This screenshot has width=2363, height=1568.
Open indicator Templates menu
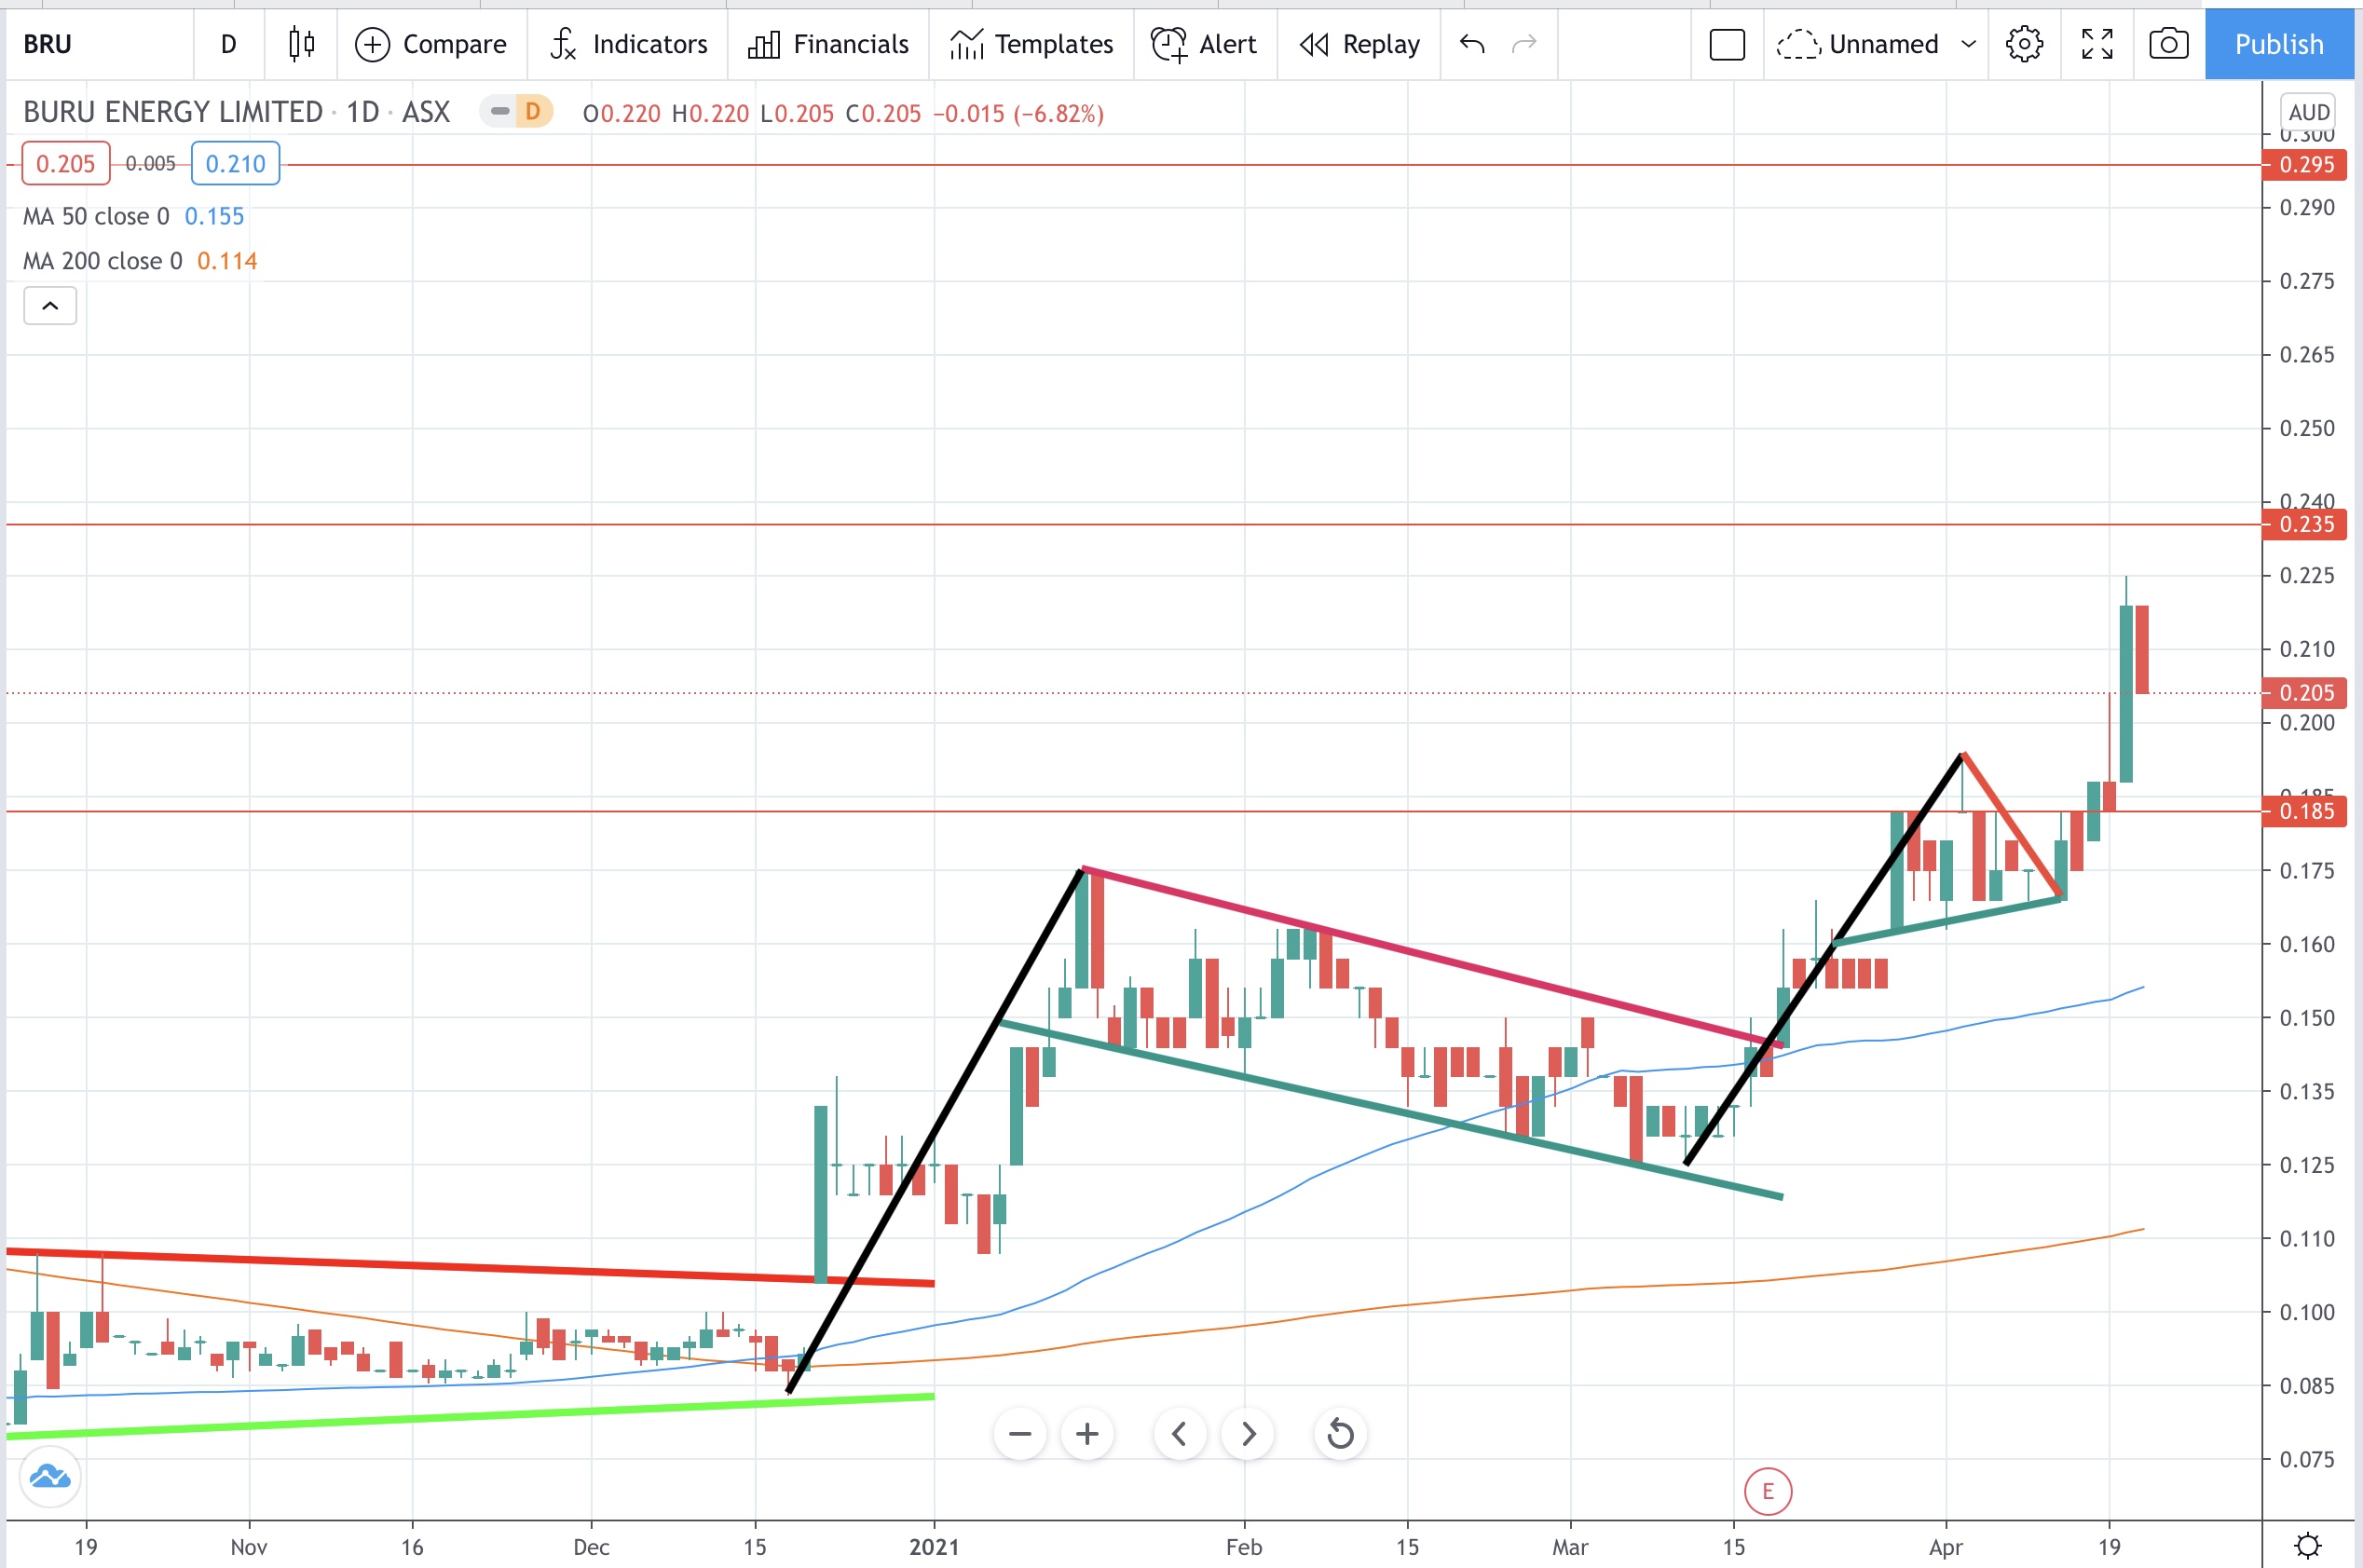click(1031, 44)
